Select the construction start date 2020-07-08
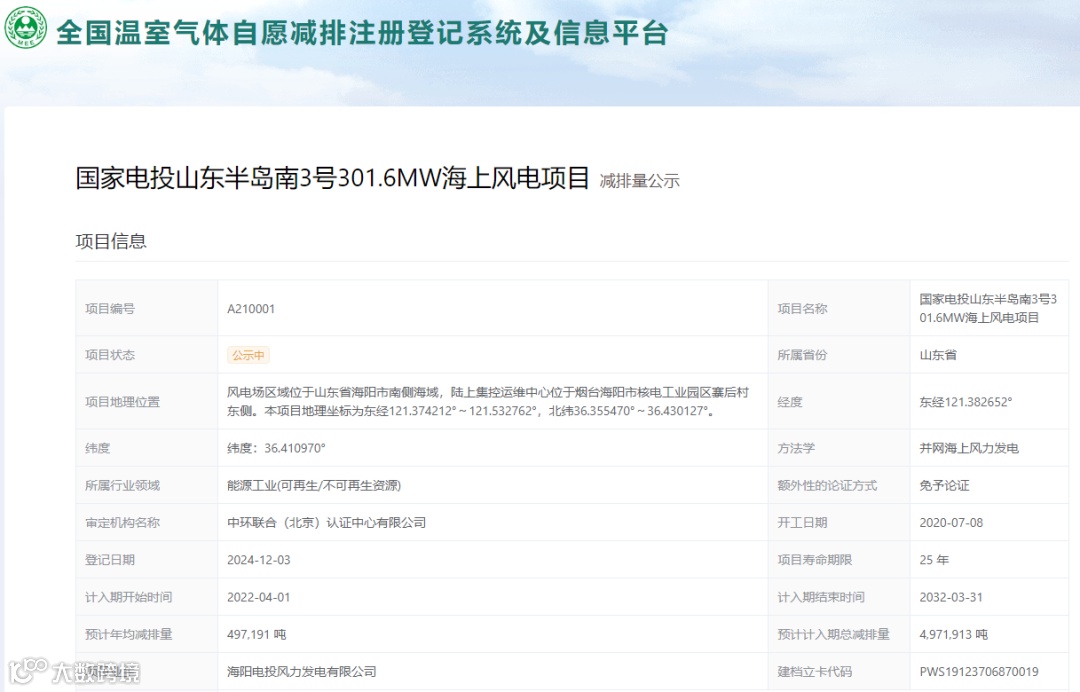Screen dimensions: 1080x692 (x=951, y=523)
